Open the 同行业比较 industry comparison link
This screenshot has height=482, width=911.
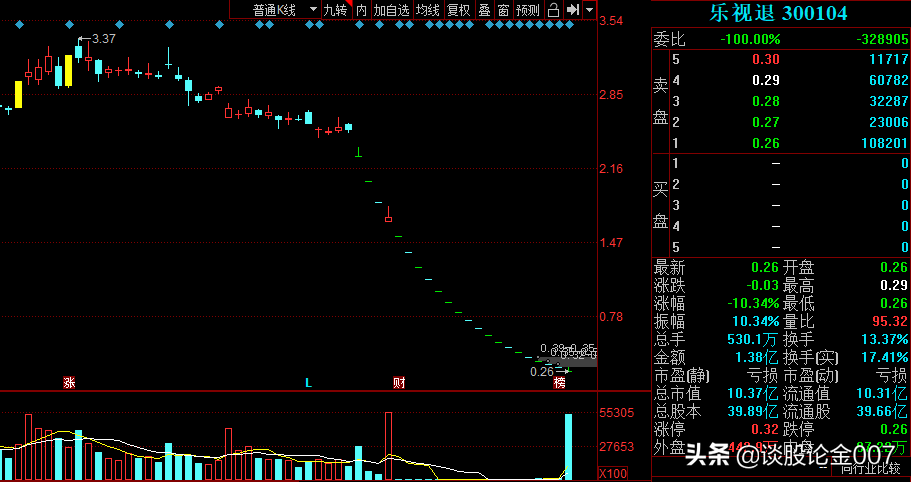tap(873, 468)
